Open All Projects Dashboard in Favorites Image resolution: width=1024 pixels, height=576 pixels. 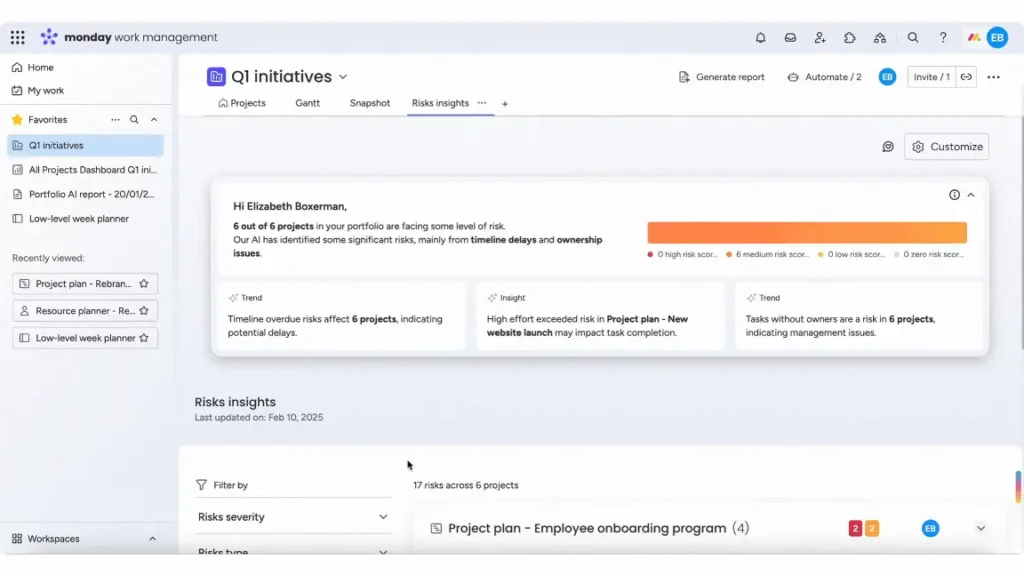(x=90, y=170)
